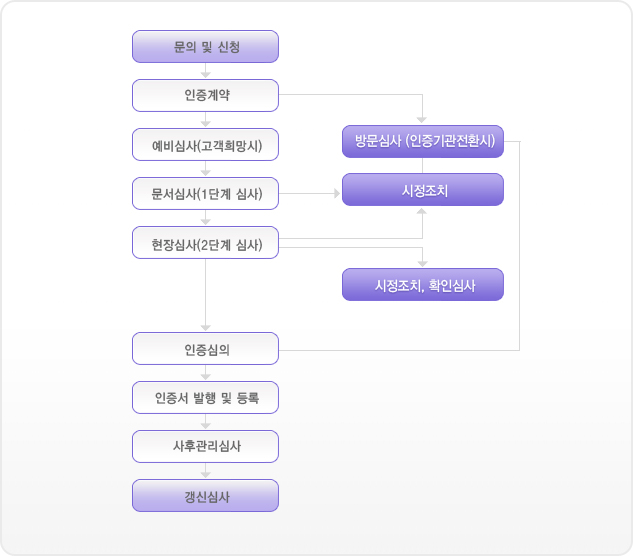
Task: Click arrow between 사후관리심사 and 갱신심사
Action: click(205, 472)
